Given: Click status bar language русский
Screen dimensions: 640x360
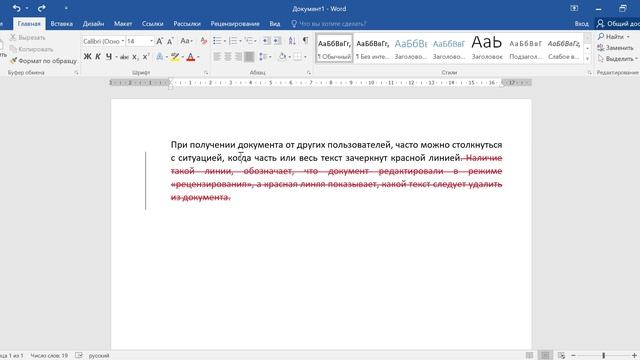Looking at the screenshot, I should point(99,356).
